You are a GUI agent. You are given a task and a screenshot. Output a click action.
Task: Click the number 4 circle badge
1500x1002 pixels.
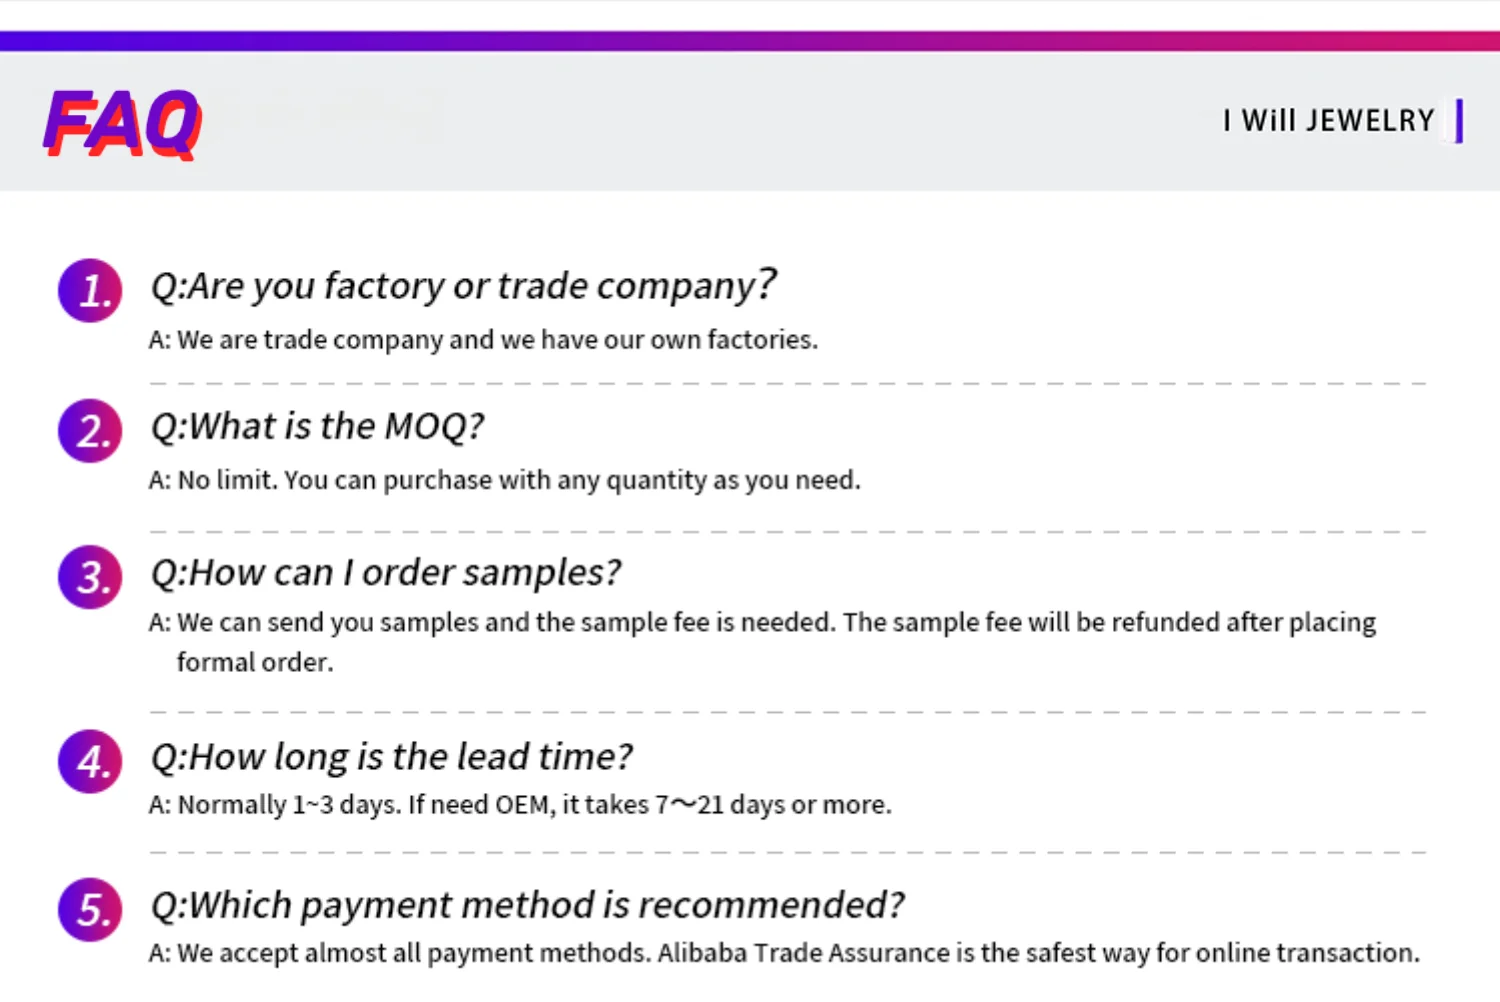click(90, 762)
